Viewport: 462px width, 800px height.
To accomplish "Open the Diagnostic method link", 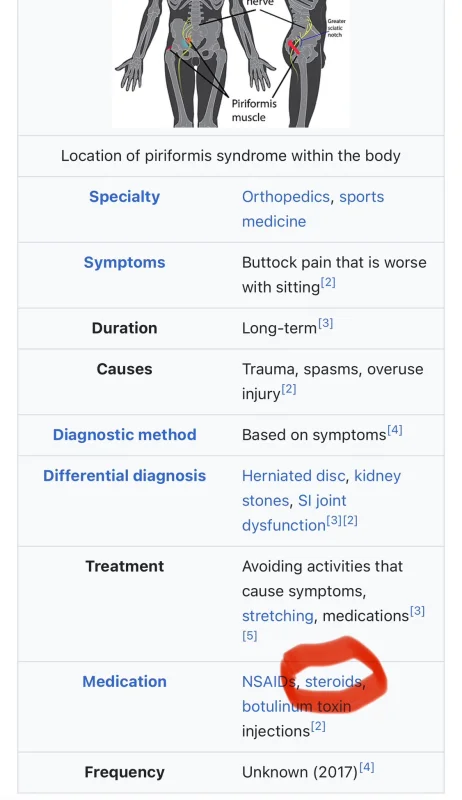I will (124, 435).
